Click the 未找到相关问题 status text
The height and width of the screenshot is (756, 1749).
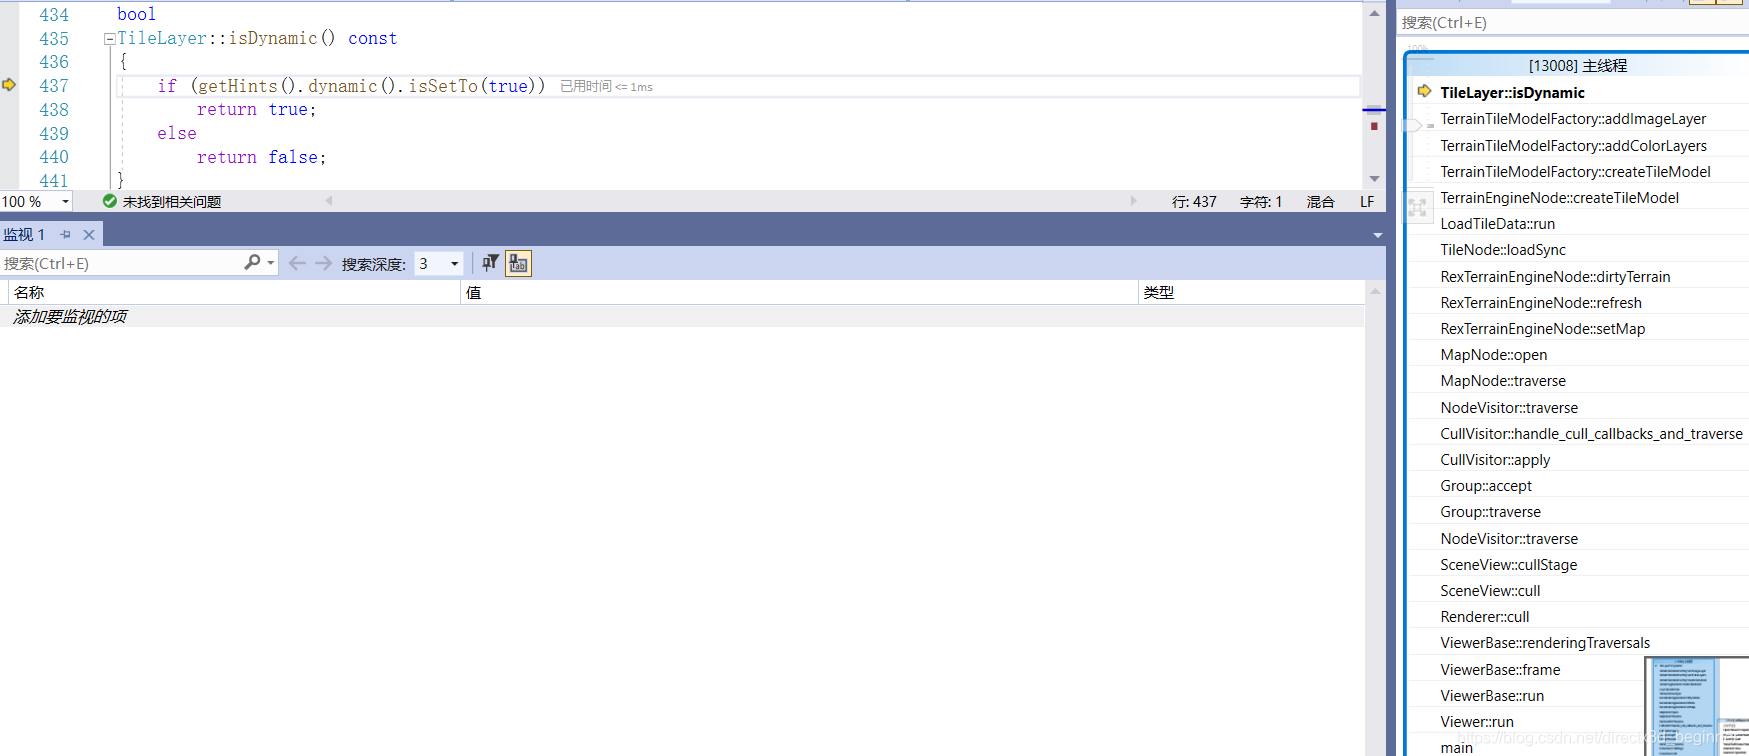[172, 202]
